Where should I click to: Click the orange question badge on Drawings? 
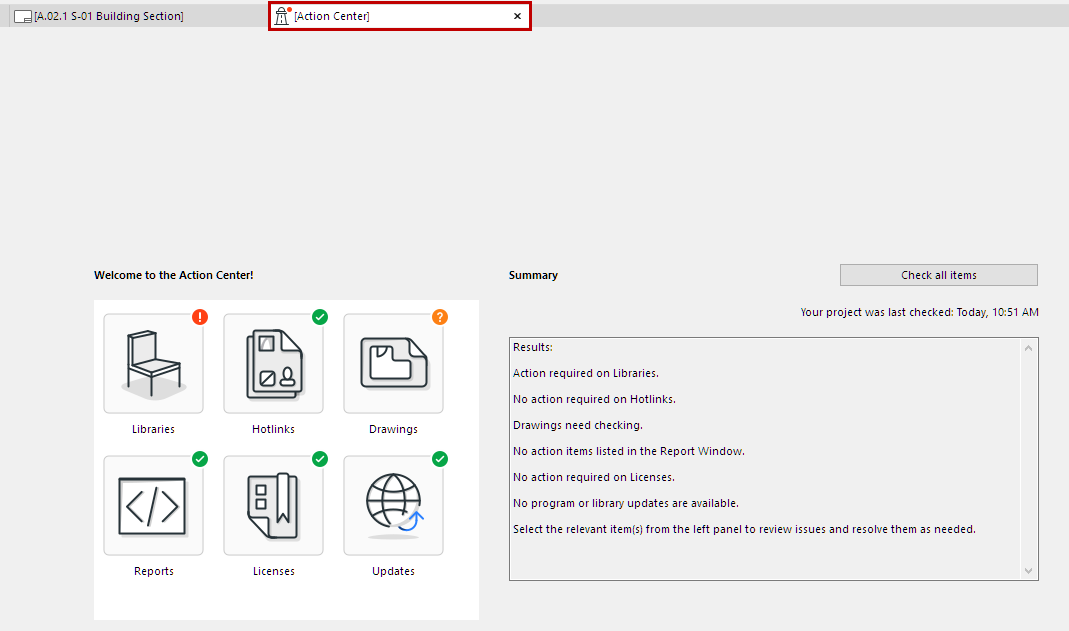440,317
